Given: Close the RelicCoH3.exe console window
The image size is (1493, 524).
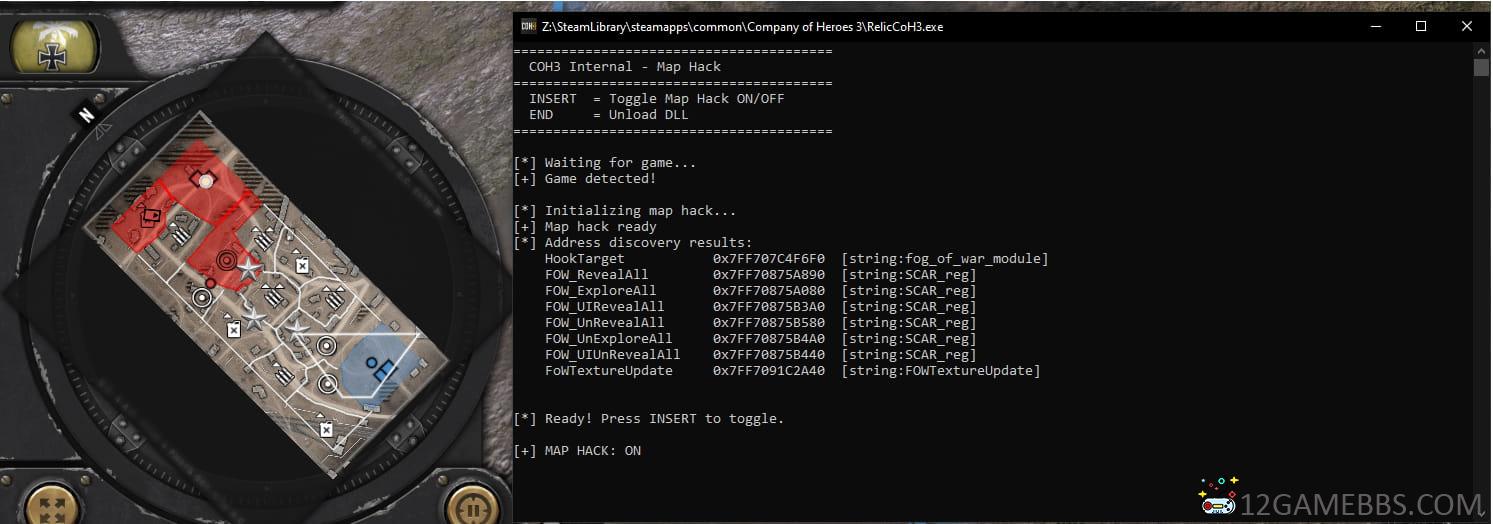Looking at the screenshot, I should (x=1467, y=27).
